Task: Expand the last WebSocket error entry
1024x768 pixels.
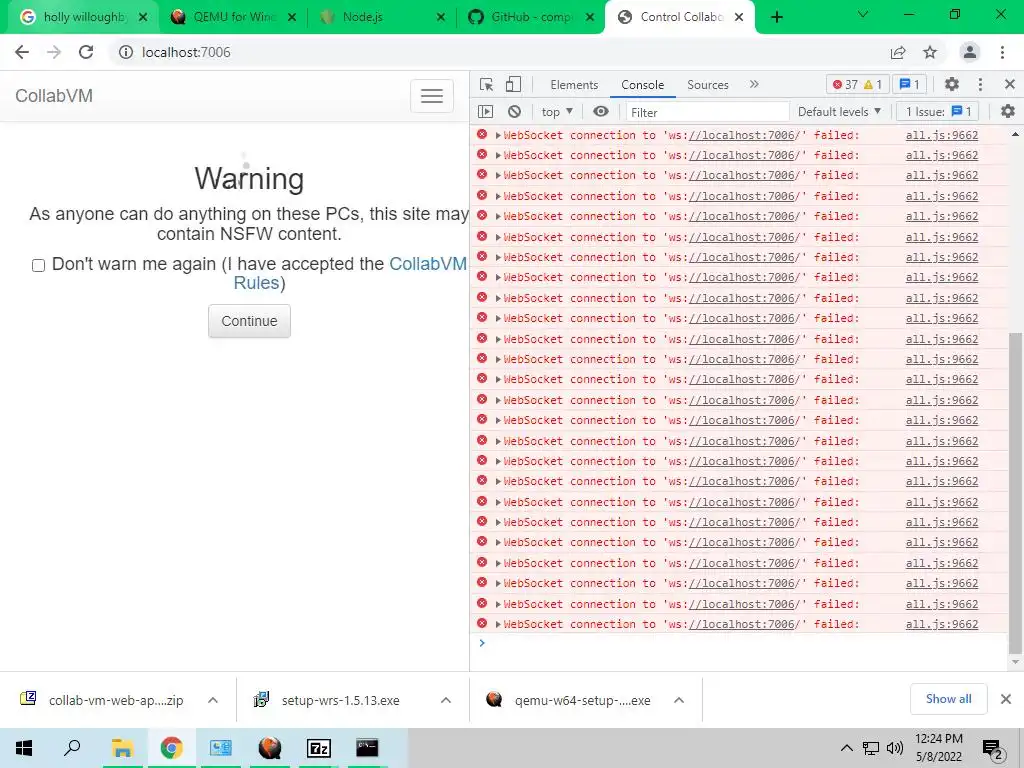Action: (x=498, y=624)
